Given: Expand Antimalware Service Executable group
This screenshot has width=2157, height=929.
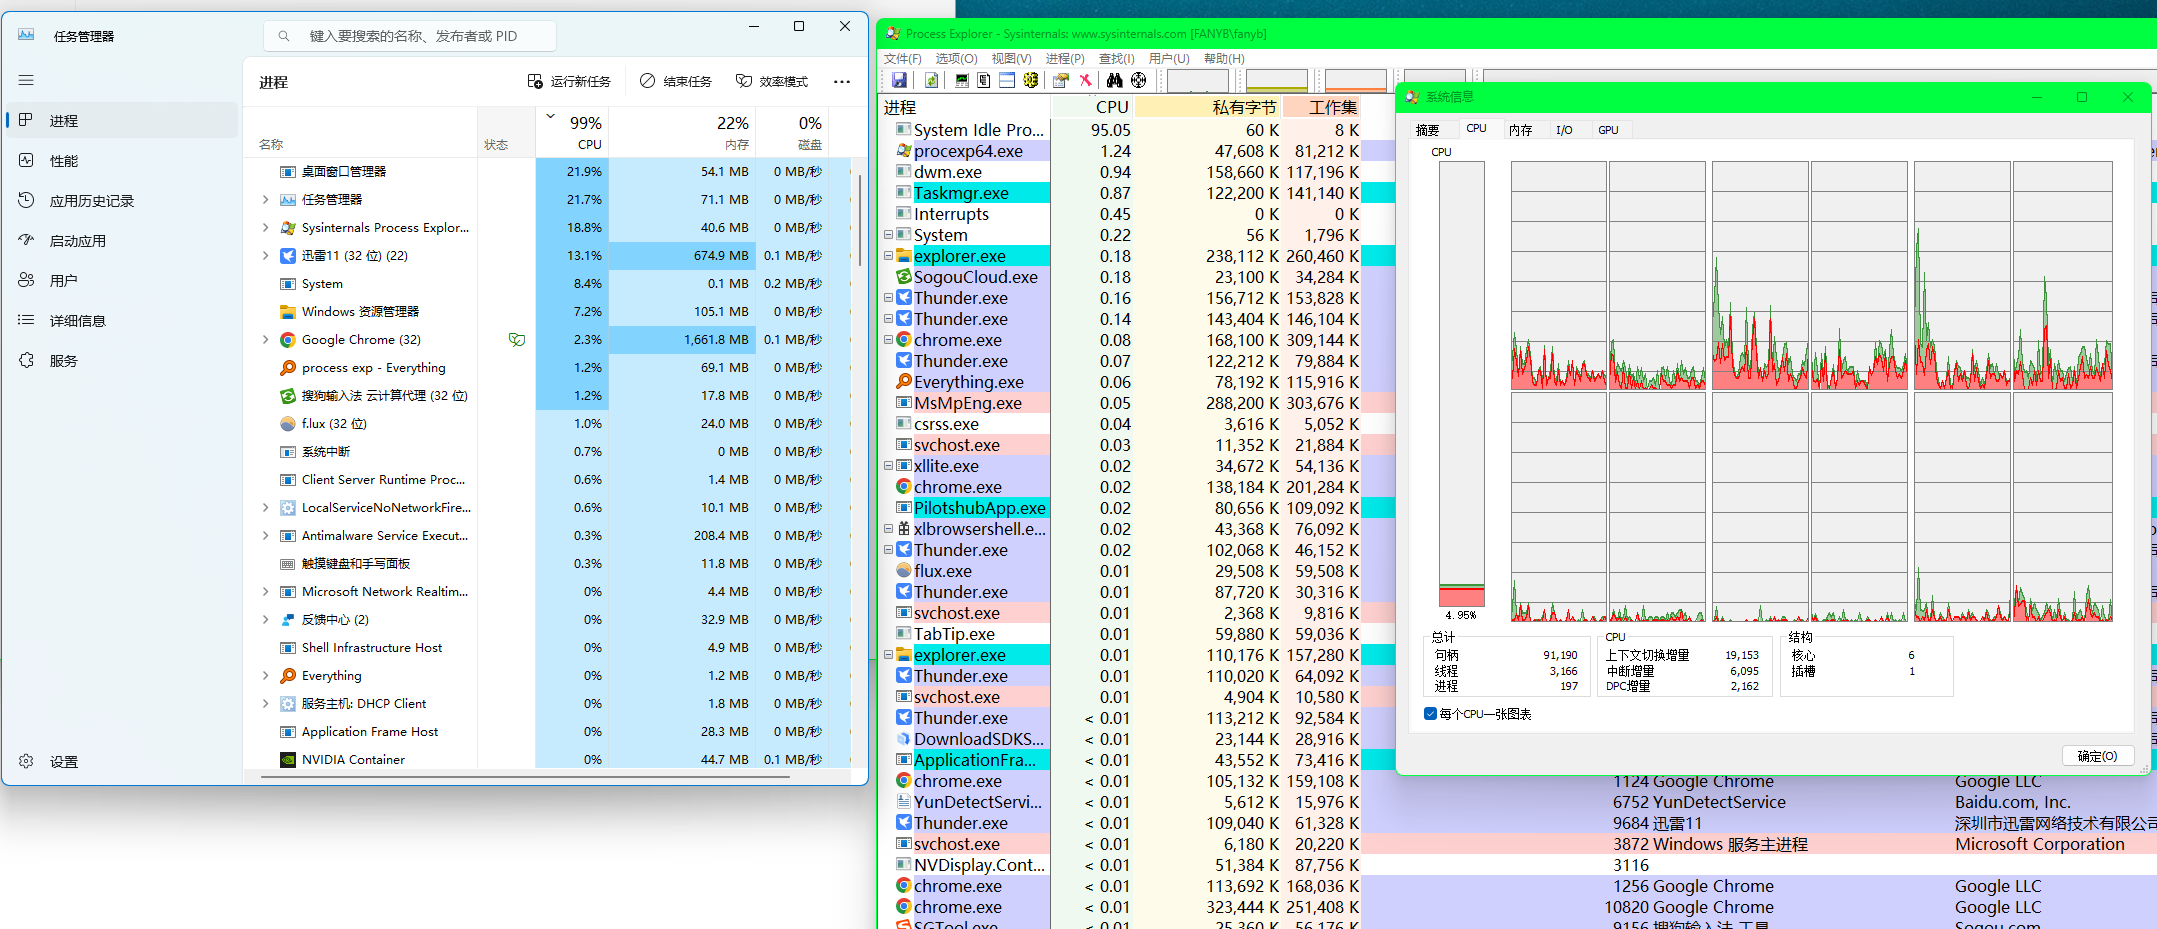Looking at the screenshot, I should pos(265,536).
